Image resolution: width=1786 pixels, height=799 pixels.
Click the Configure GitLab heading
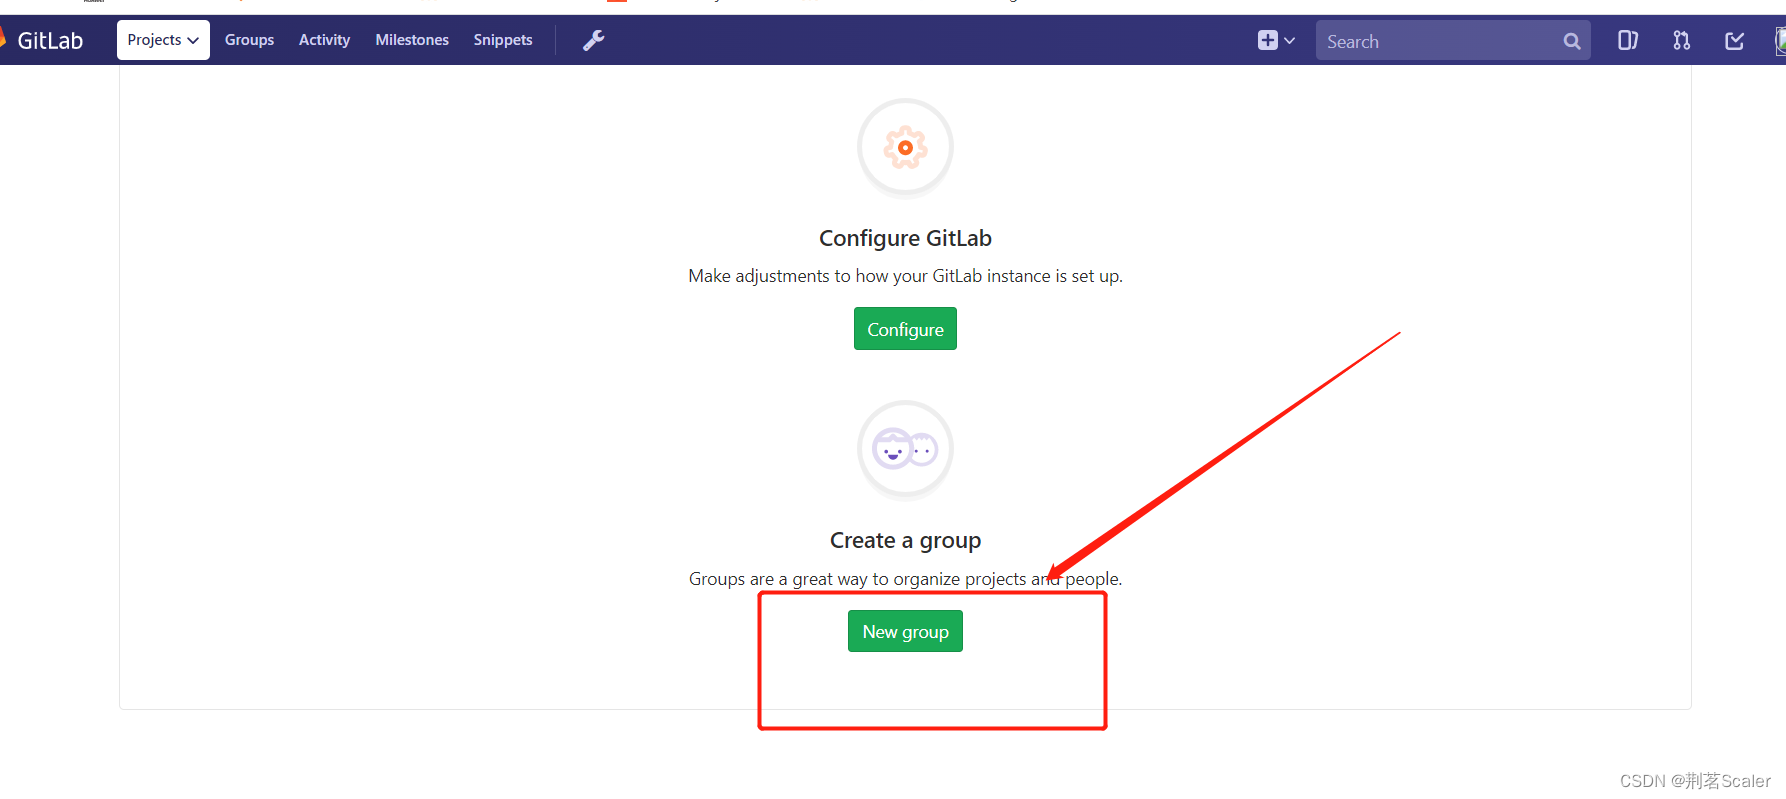[905, 238]
